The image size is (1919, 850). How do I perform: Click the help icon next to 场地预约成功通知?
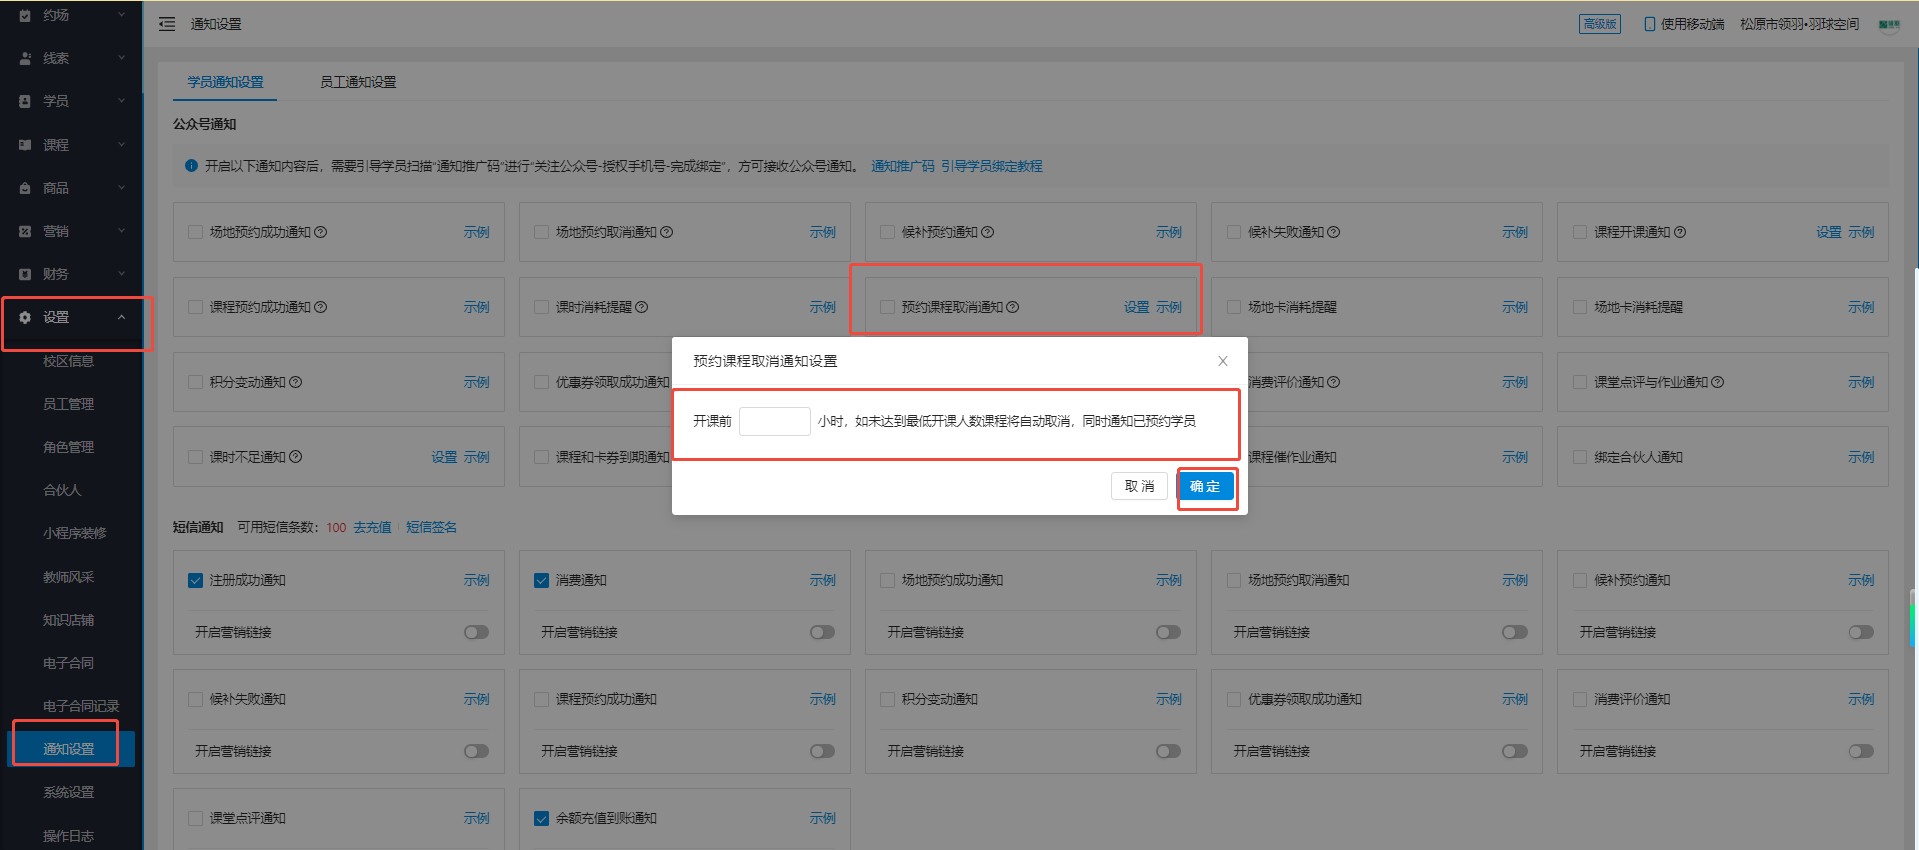tap(321, 232)
